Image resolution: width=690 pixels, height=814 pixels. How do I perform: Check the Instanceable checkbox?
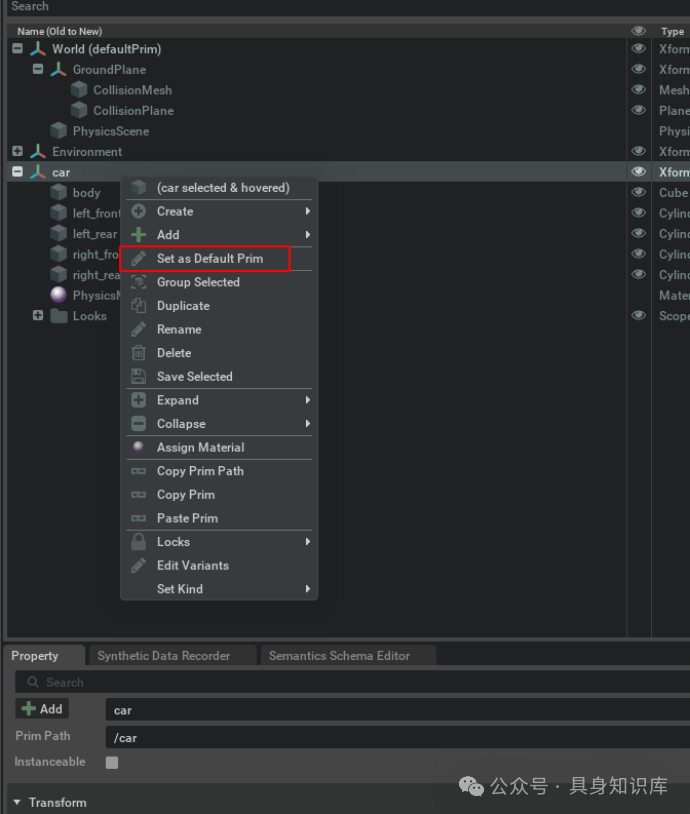[112, 762]
